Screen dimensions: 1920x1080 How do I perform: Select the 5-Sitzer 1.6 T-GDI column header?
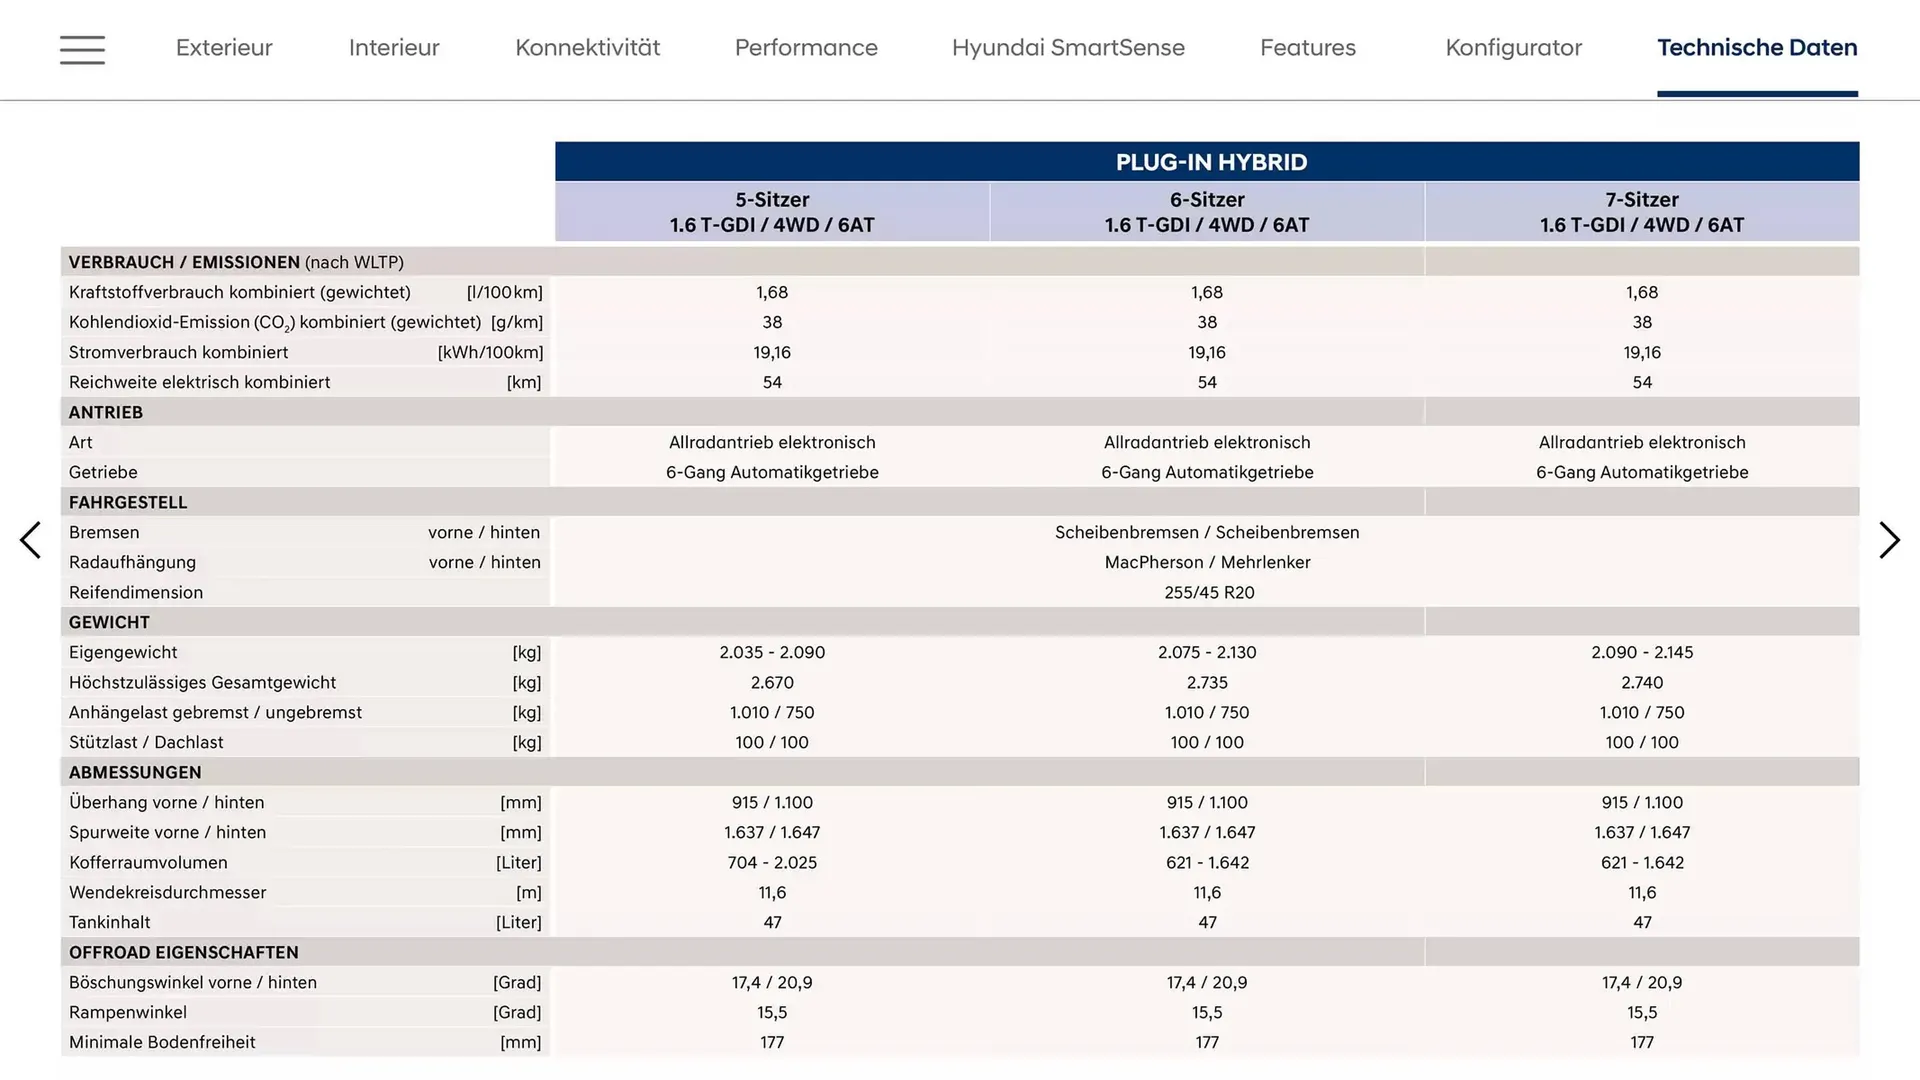pyautogui.click(x=771, y=211)
